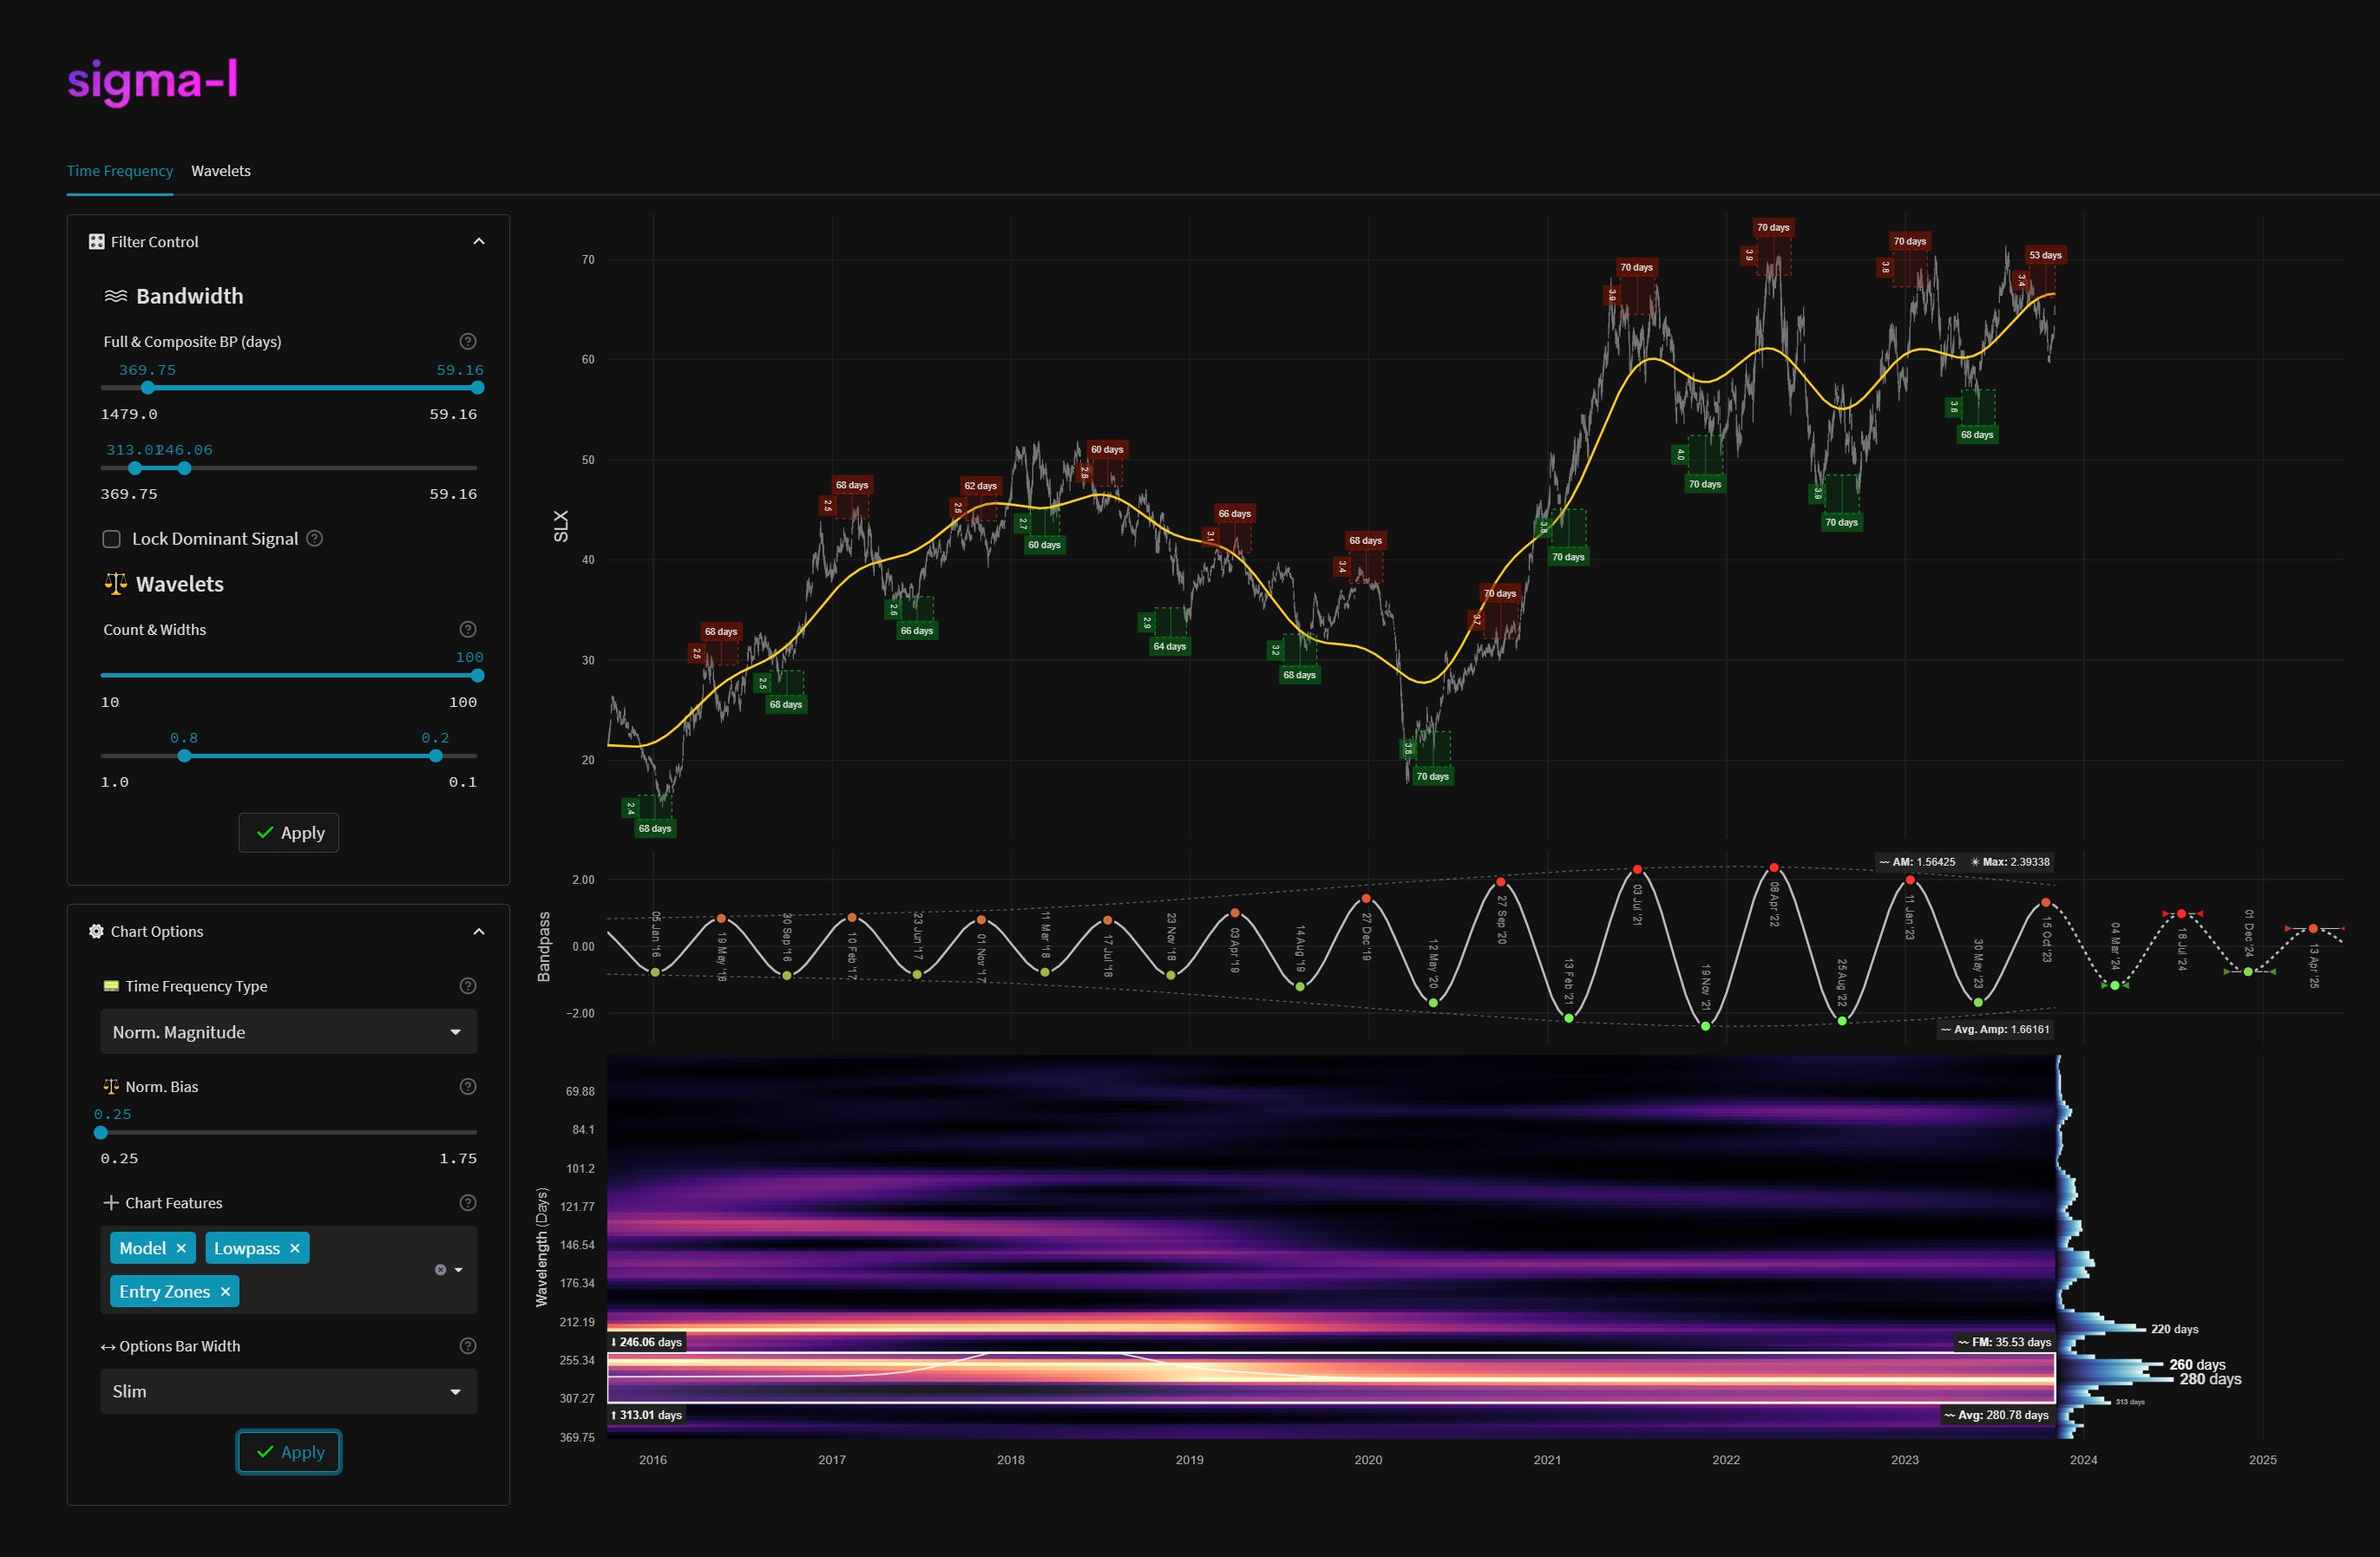Open help for Lock Dominant Signal

(314, 538)
